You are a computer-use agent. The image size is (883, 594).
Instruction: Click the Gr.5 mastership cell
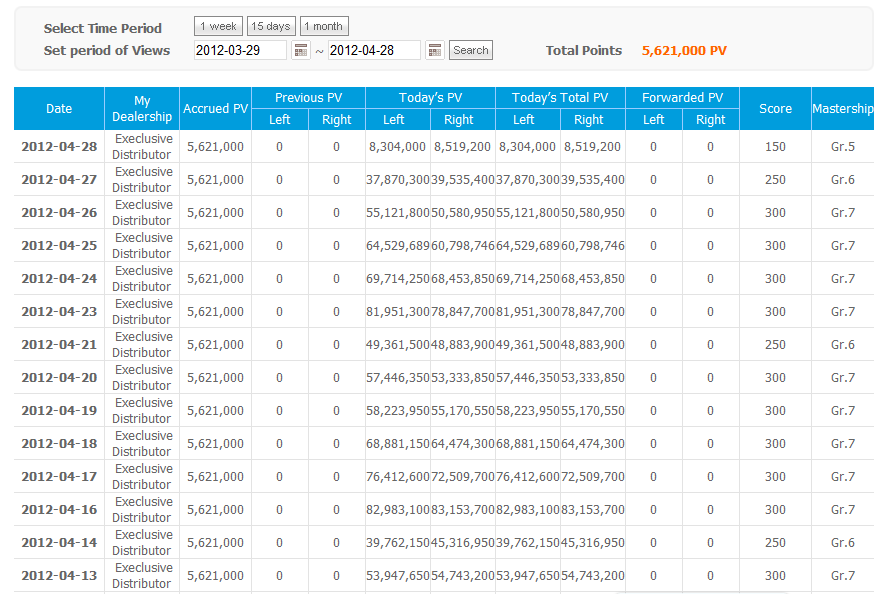tap(843, 147)
